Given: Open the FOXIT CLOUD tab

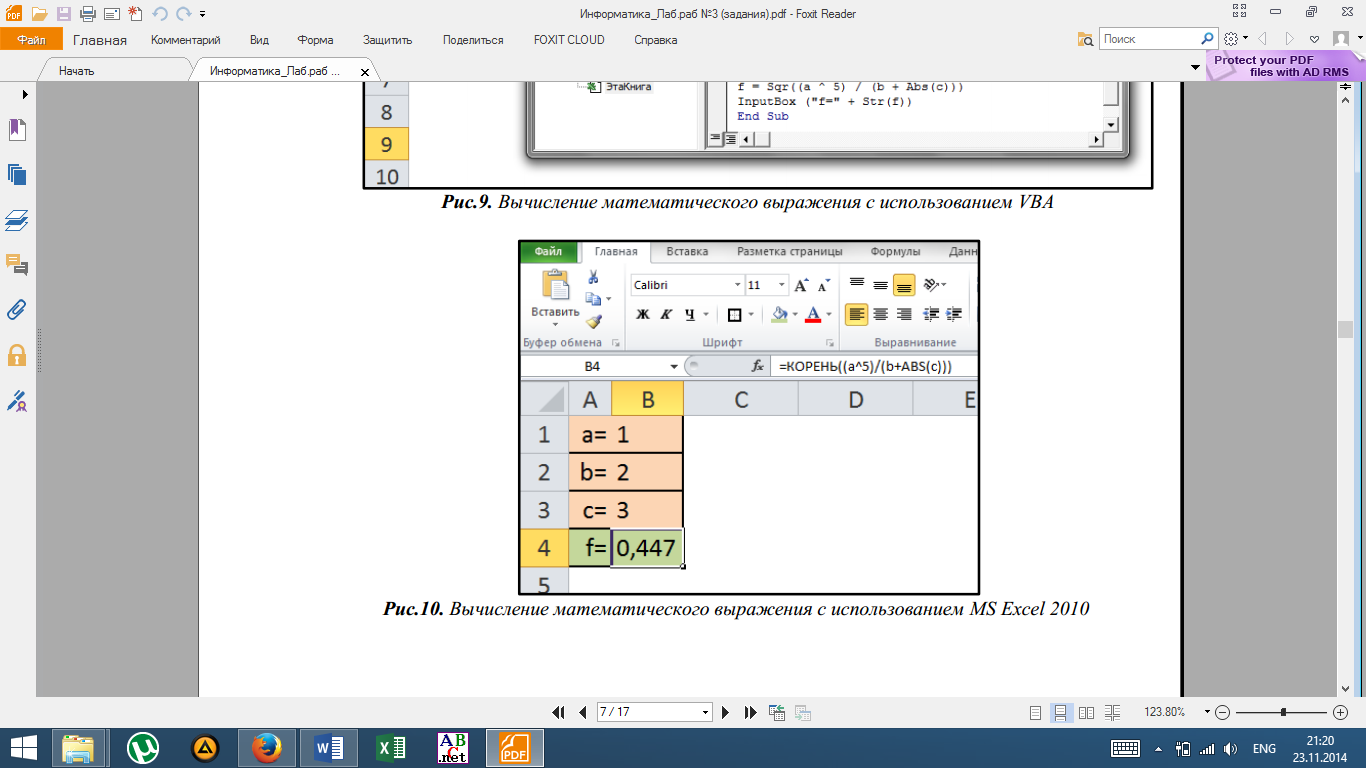Looking at the screenshot, I should pyautogui.click(x=569, y=40).
